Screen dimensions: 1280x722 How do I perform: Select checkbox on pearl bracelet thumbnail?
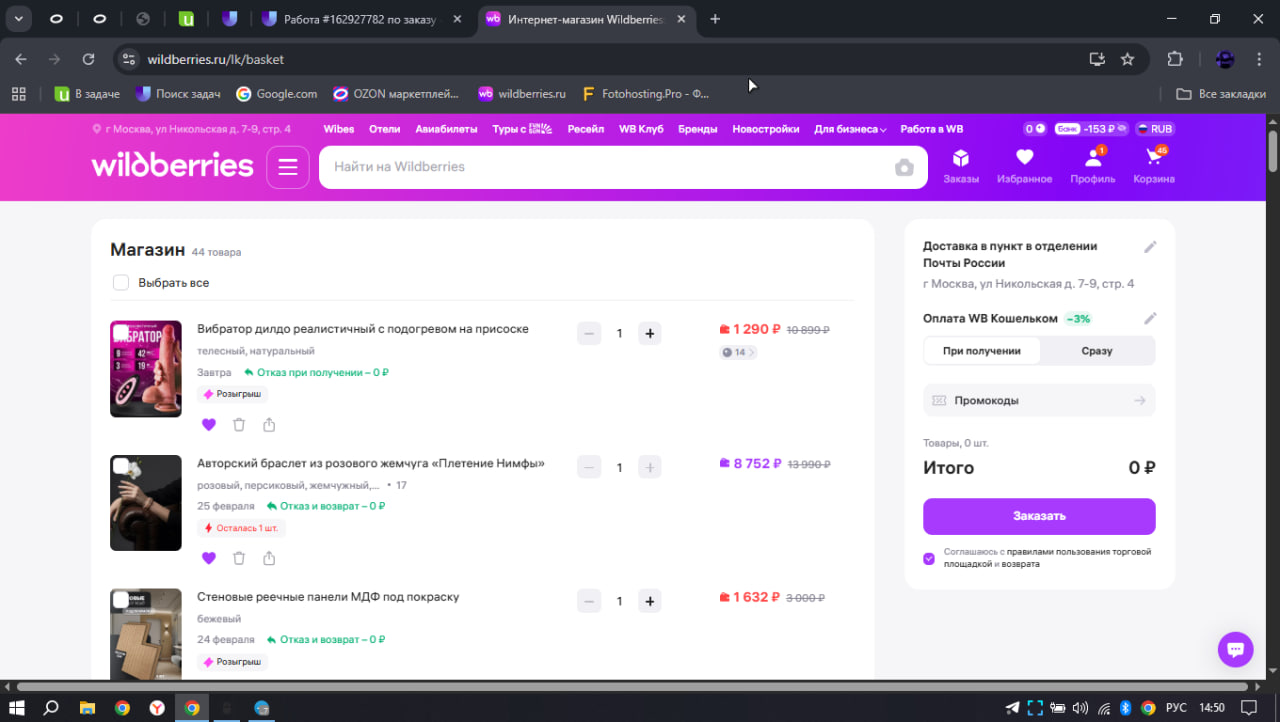tap(121, 466)
